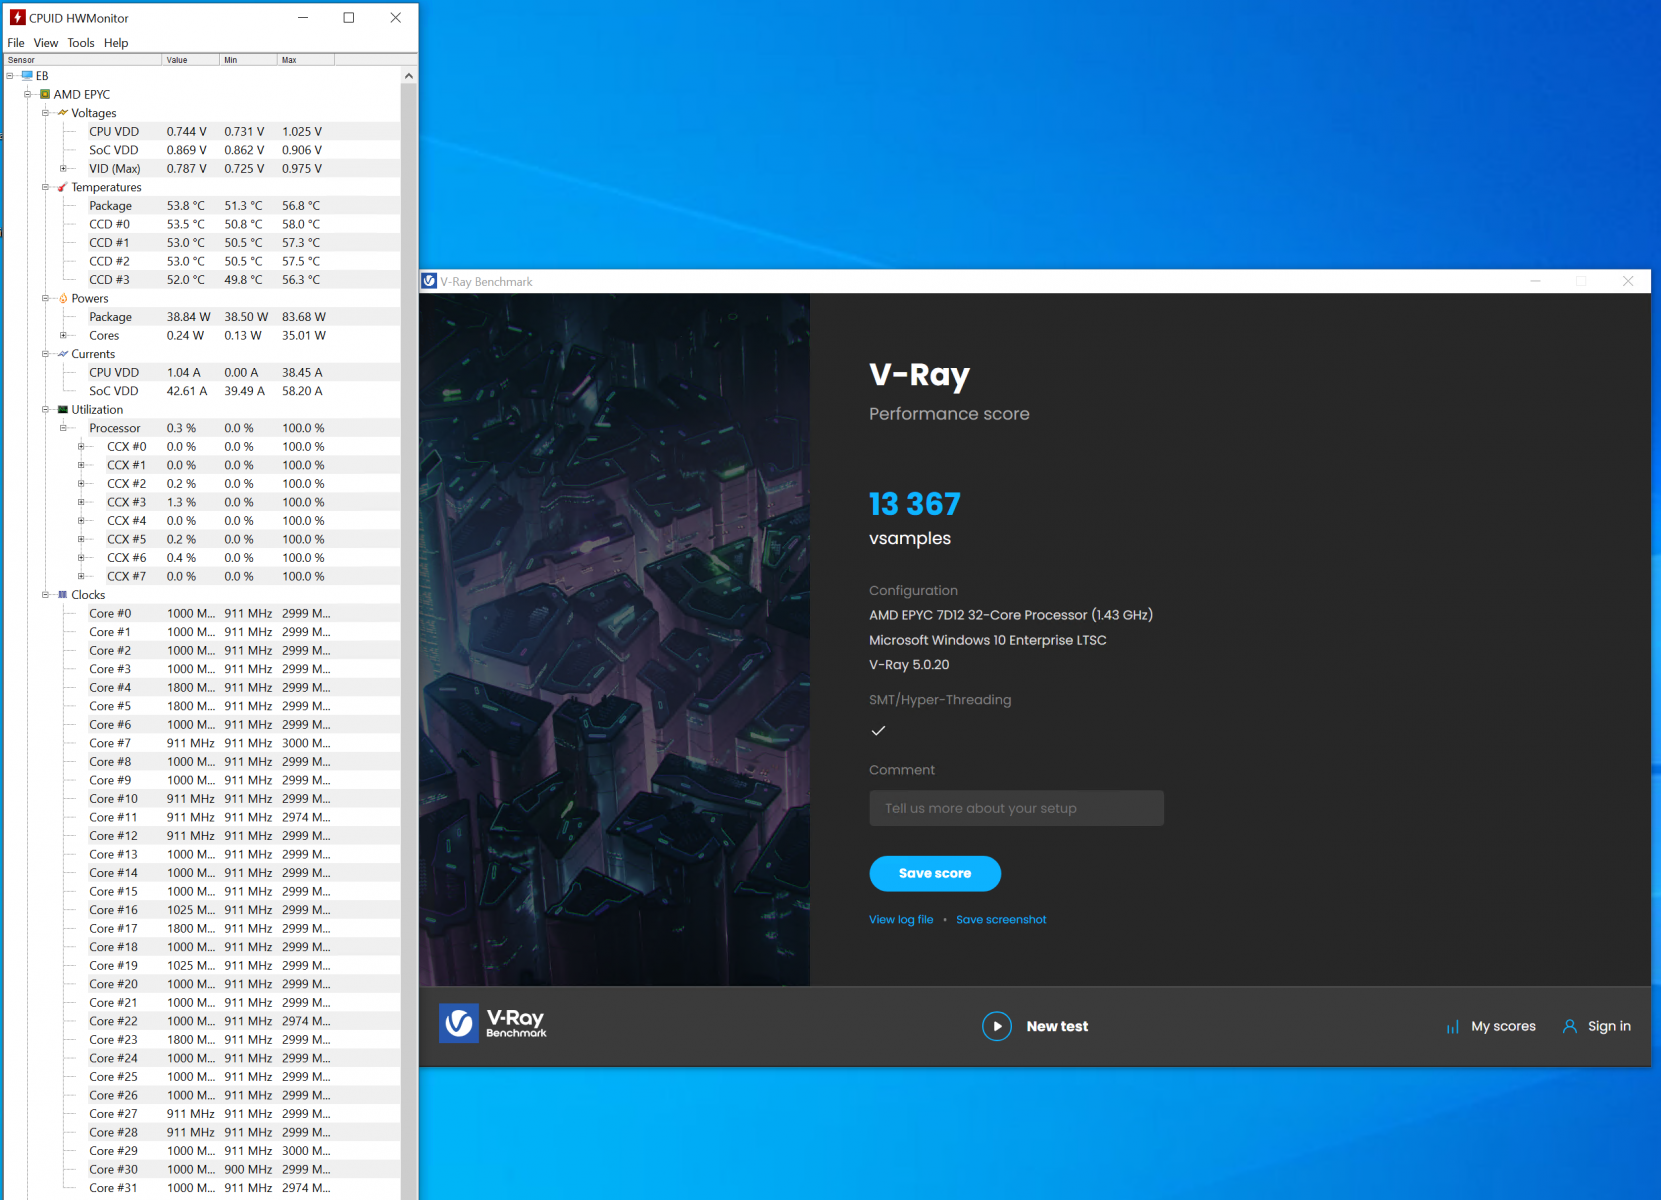This screenshot has width=1661, height=1200.
Task: Click the CPUID HWMonitor title bar icon
Action: click(17, 17)
